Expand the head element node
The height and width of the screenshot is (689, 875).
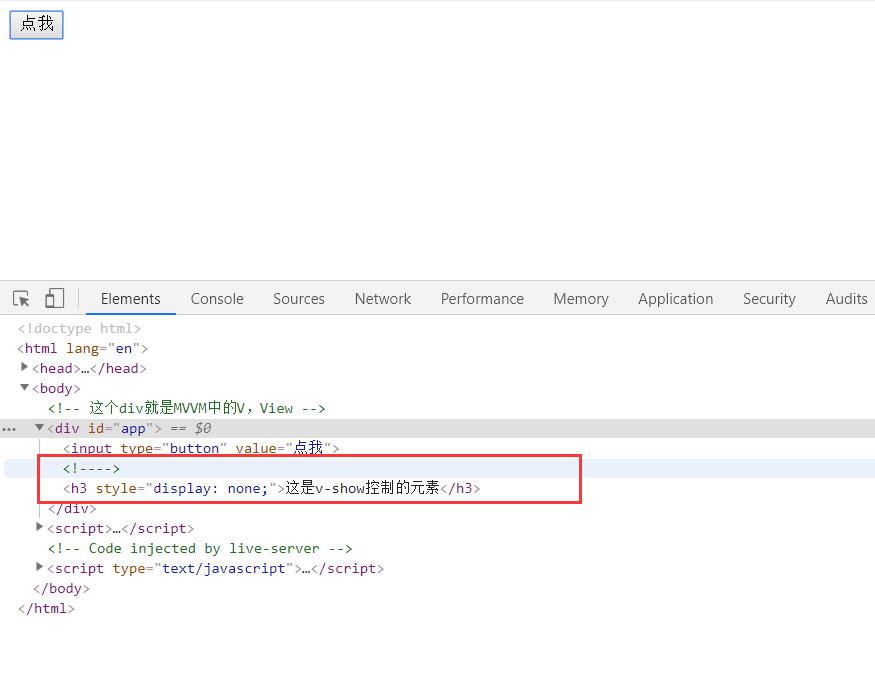[x=24, y=367]
